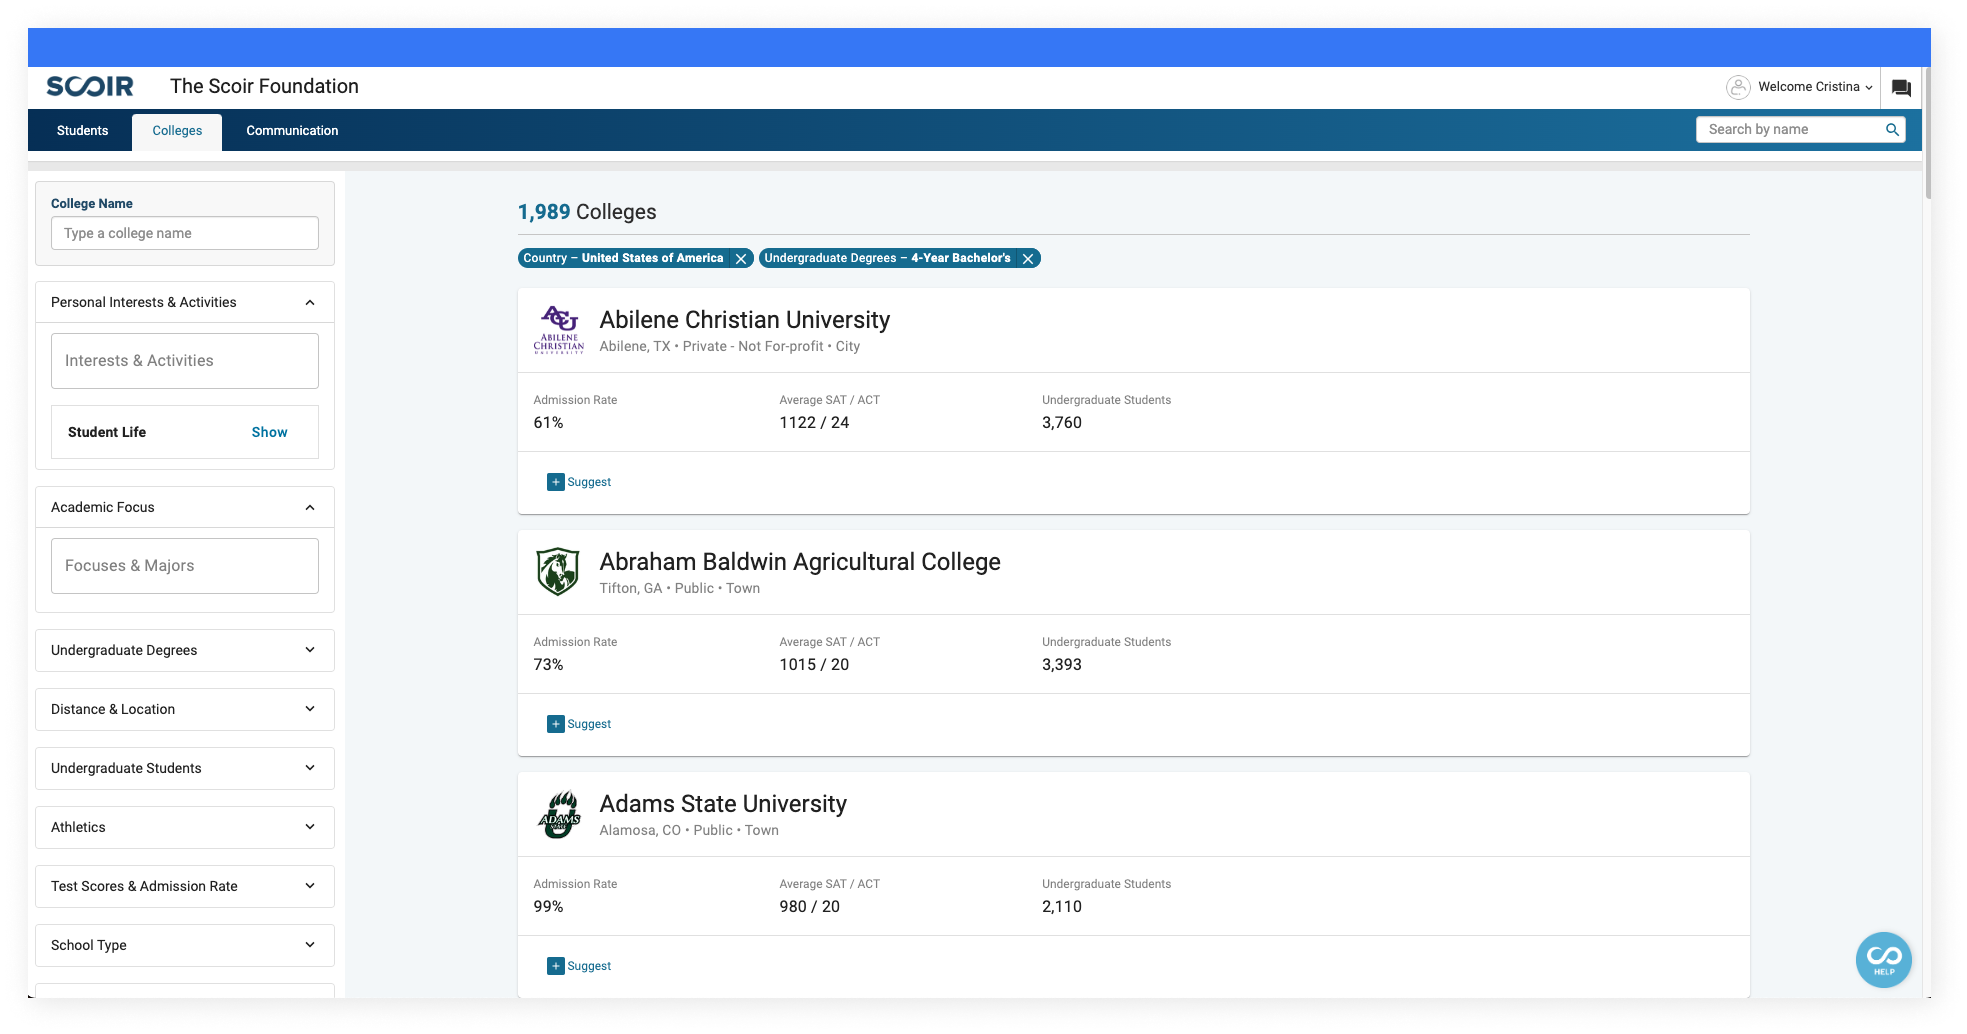Viewport: 1967px width, 1034px height.
Task: Expand Test Scores & Admission Rate filter
Action: pos(185,886)
